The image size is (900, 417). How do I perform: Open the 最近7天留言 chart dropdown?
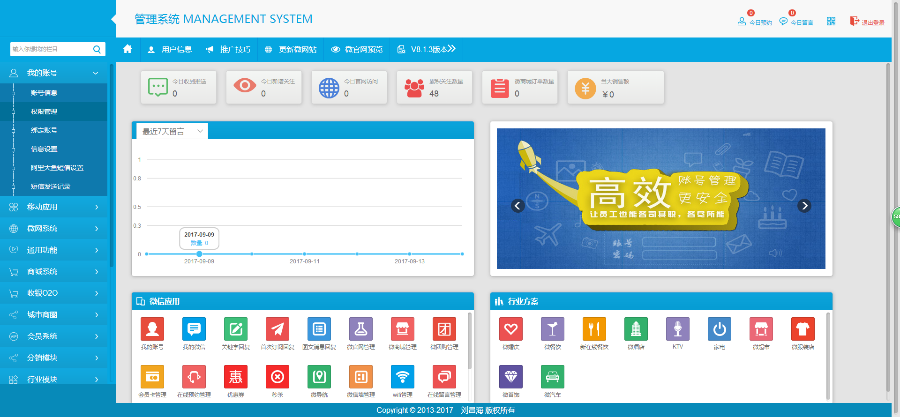point(172,131)
